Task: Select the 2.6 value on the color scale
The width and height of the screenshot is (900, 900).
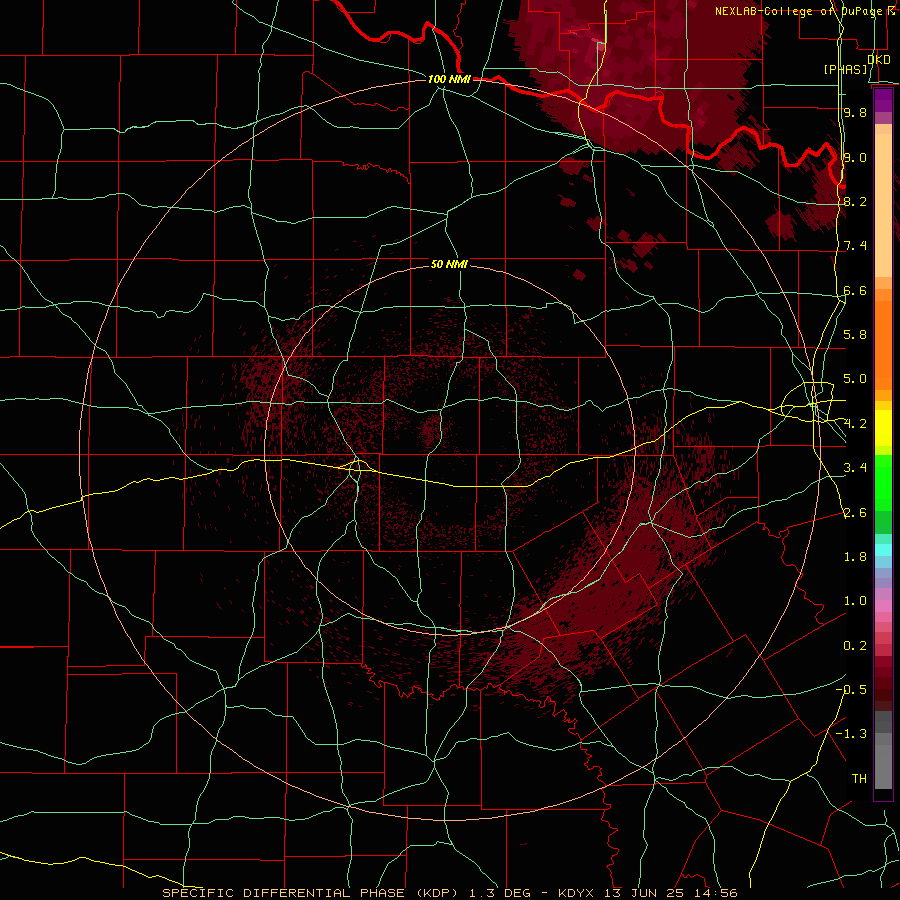Action: coord(855,513)
